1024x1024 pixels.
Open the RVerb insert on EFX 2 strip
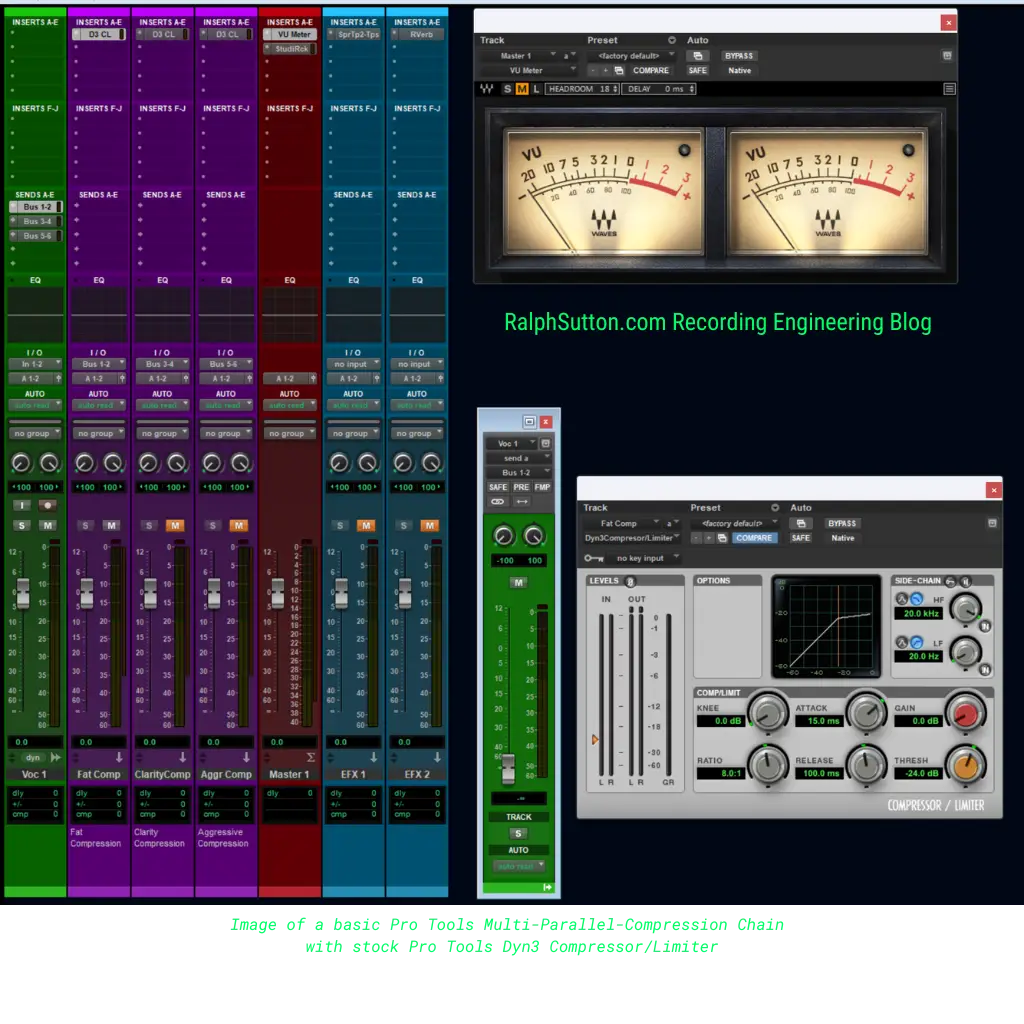coord(417,35)
